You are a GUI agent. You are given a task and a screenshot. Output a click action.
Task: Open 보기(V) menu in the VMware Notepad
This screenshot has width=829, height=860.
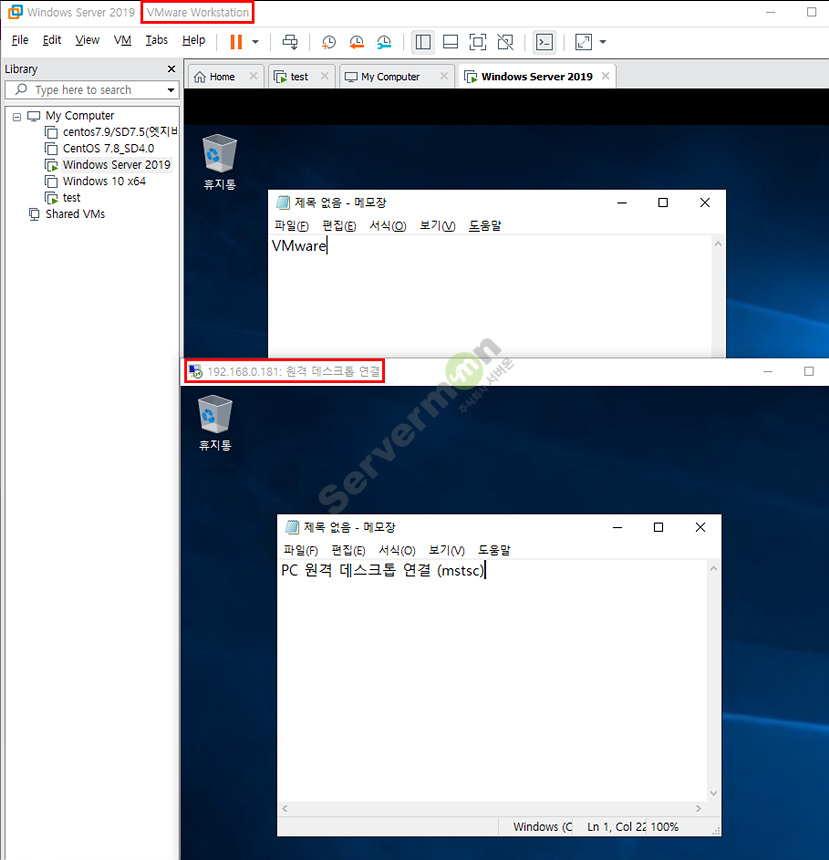point(437,226)
